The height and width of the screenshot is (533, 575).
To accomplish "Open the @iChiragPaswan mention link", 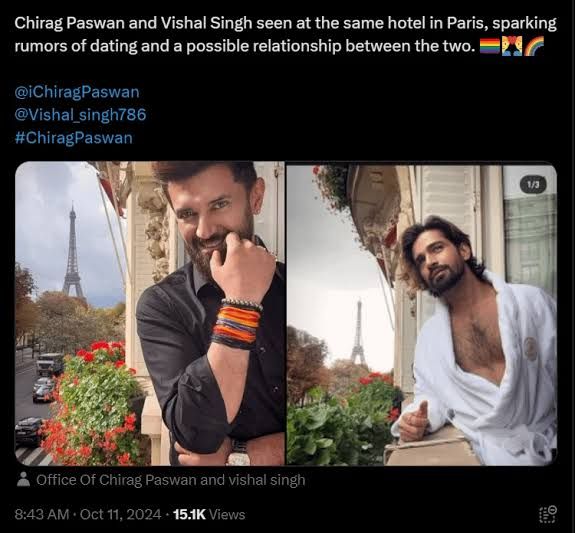I will tap(77, 92).
